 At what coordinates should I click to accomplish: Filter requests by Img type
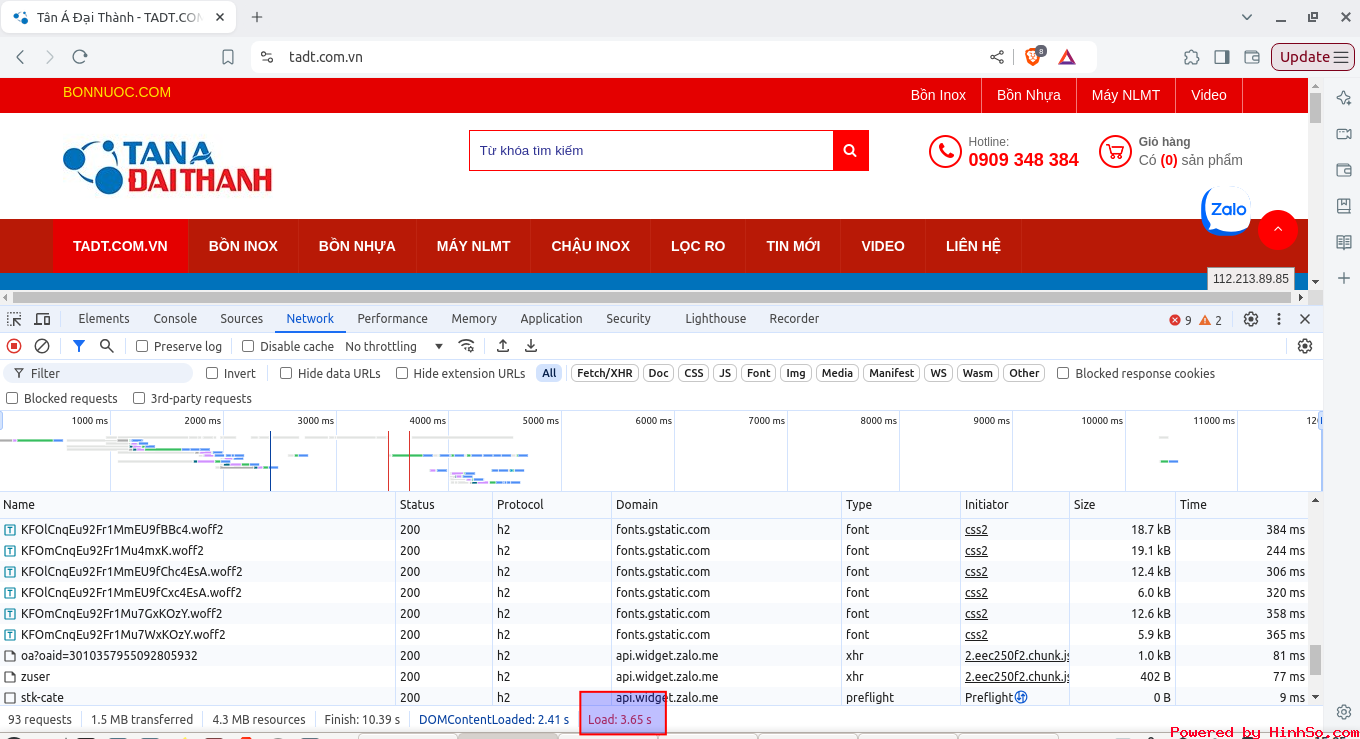pyautogui.click(x=796, y=373)
